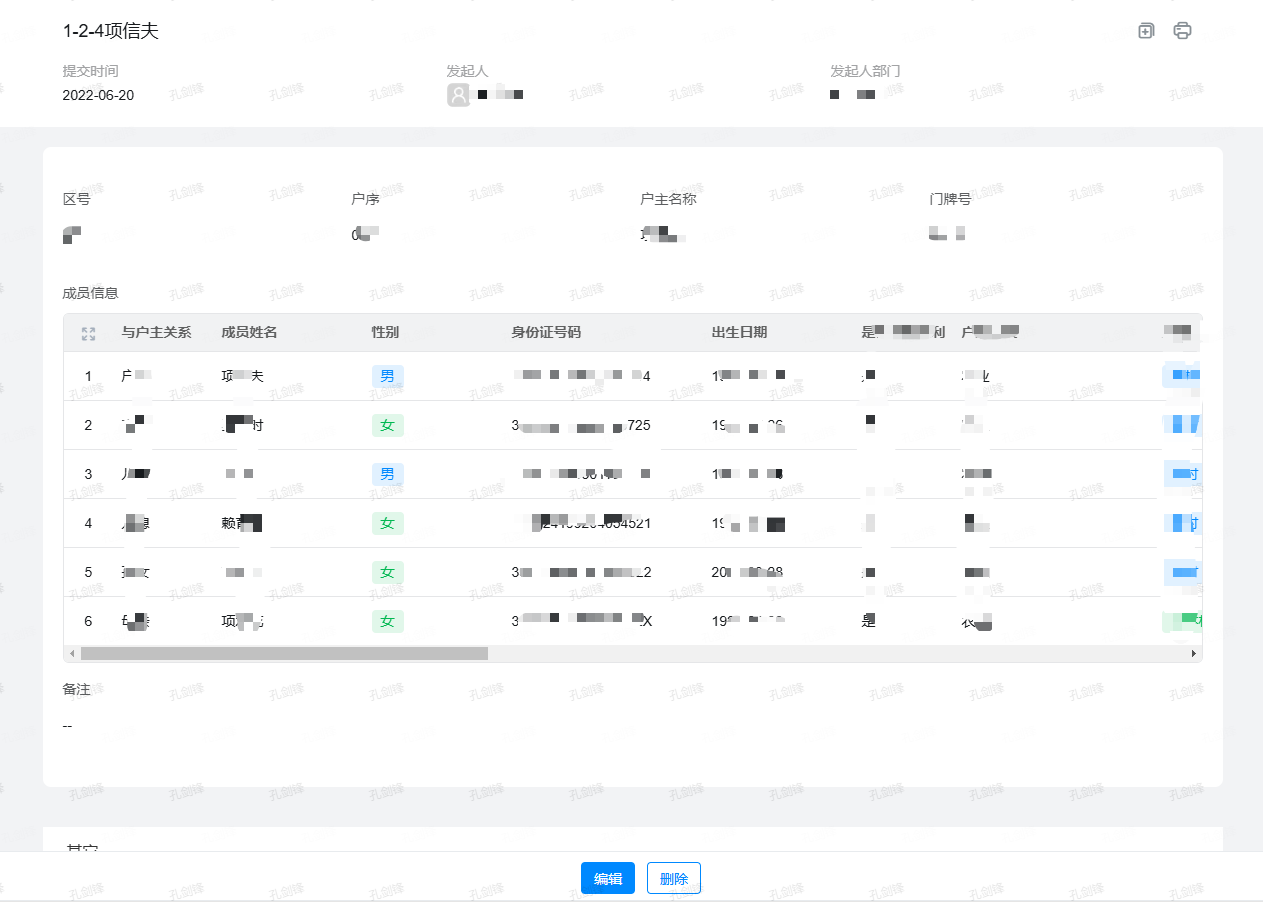The height and width of the screenshot is (902, 1263).
Task: Click the 男 tag in row 3
Action: 388,474
